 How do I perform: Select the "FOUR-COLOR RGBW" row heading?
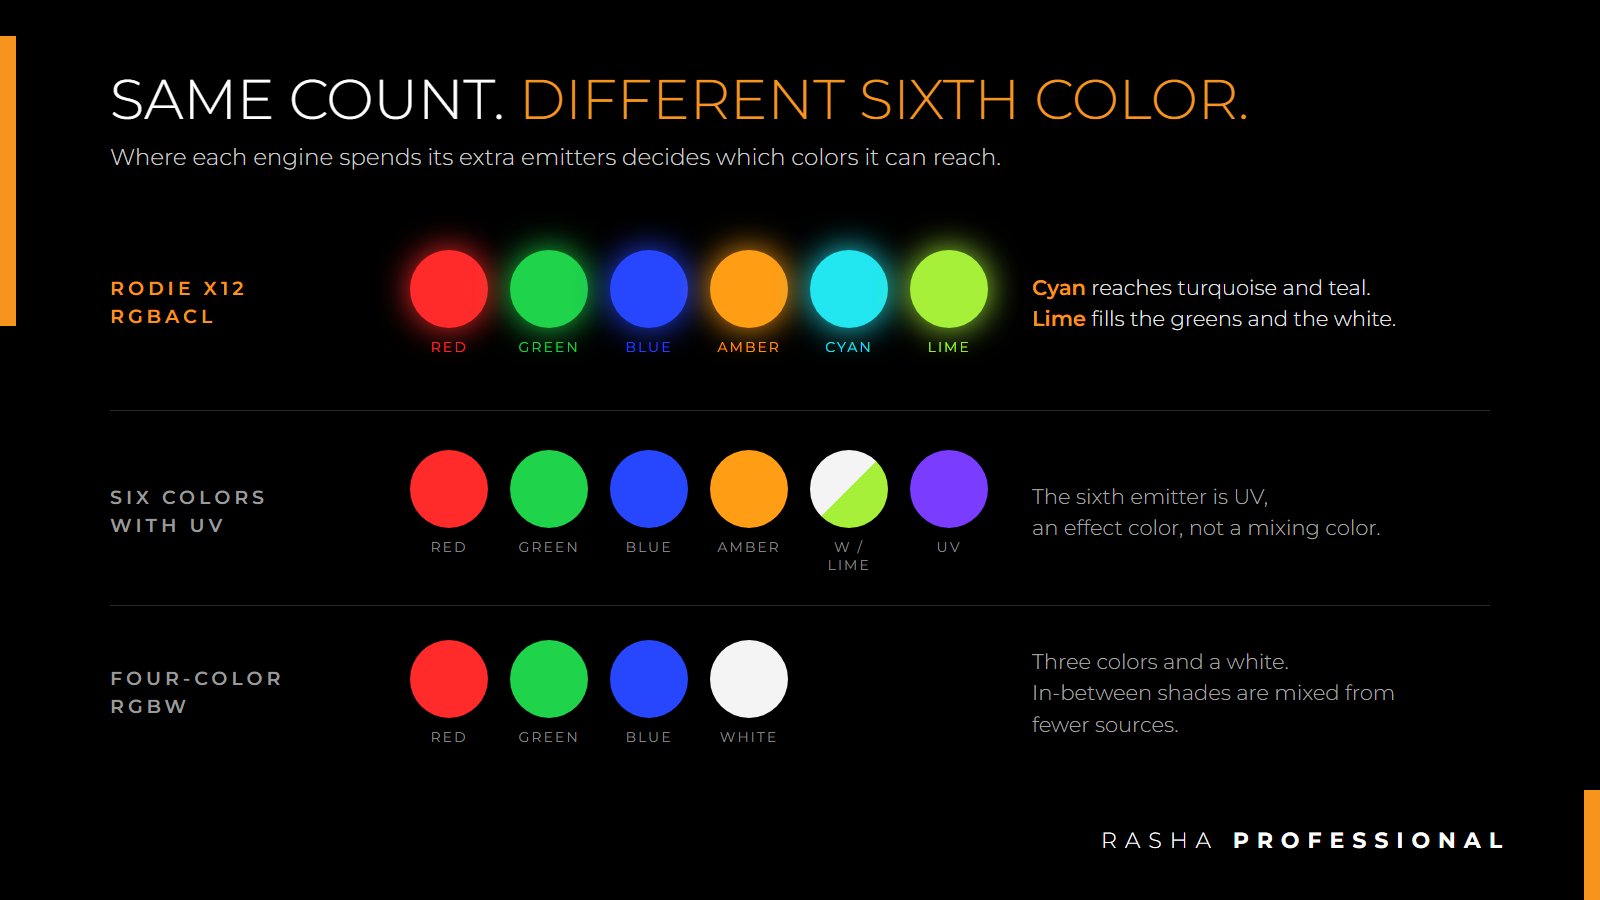click(196, 692)
